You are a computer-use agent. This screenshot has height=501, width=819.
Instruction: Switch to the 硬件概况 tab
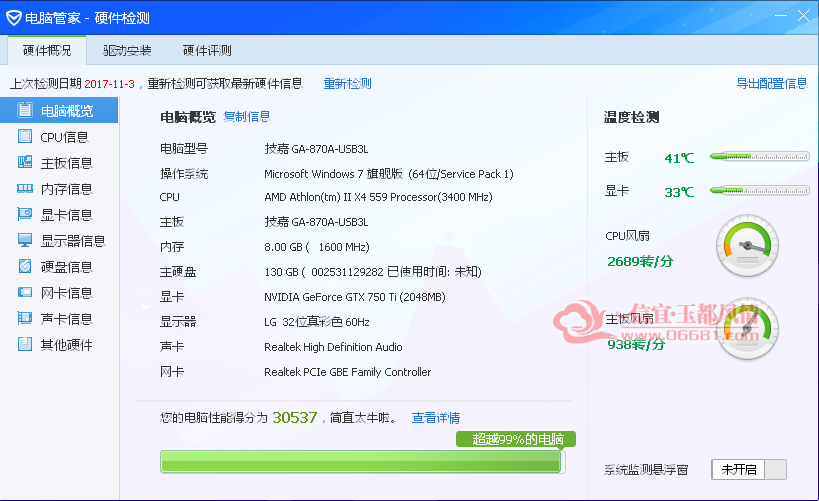click(47, 50)
